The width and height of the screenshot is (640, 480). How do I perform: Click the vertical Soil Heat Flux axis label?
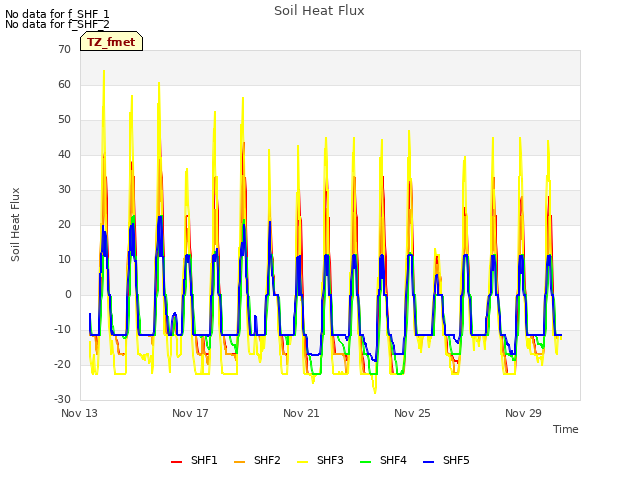[15, 224]
